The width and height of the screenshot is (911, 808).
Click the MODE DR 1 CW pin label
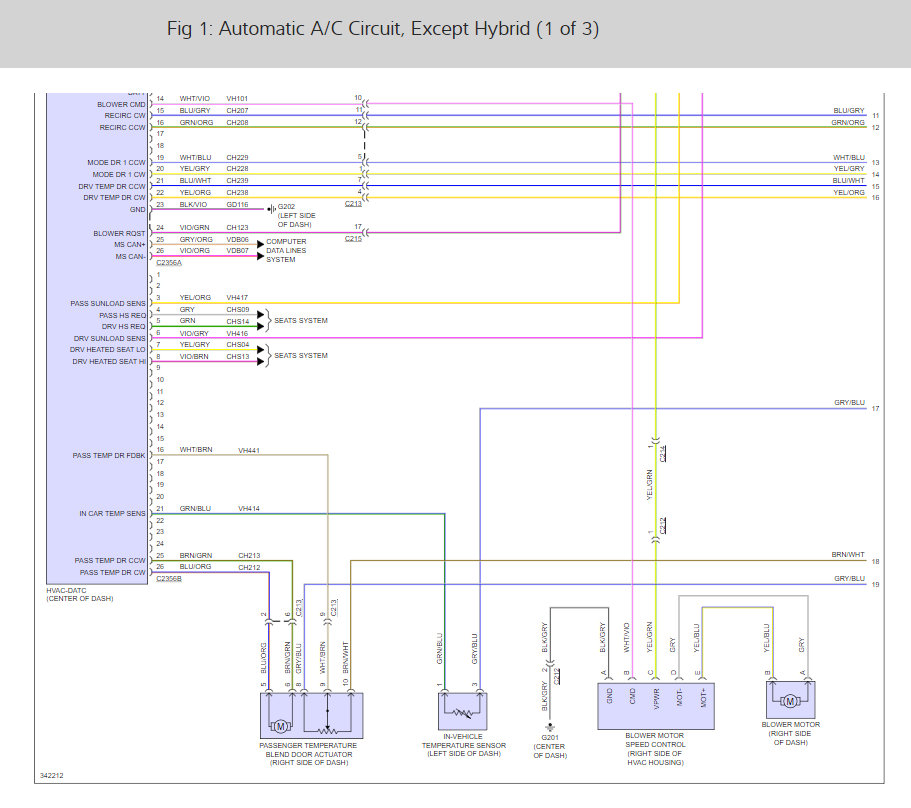point(119,174)
